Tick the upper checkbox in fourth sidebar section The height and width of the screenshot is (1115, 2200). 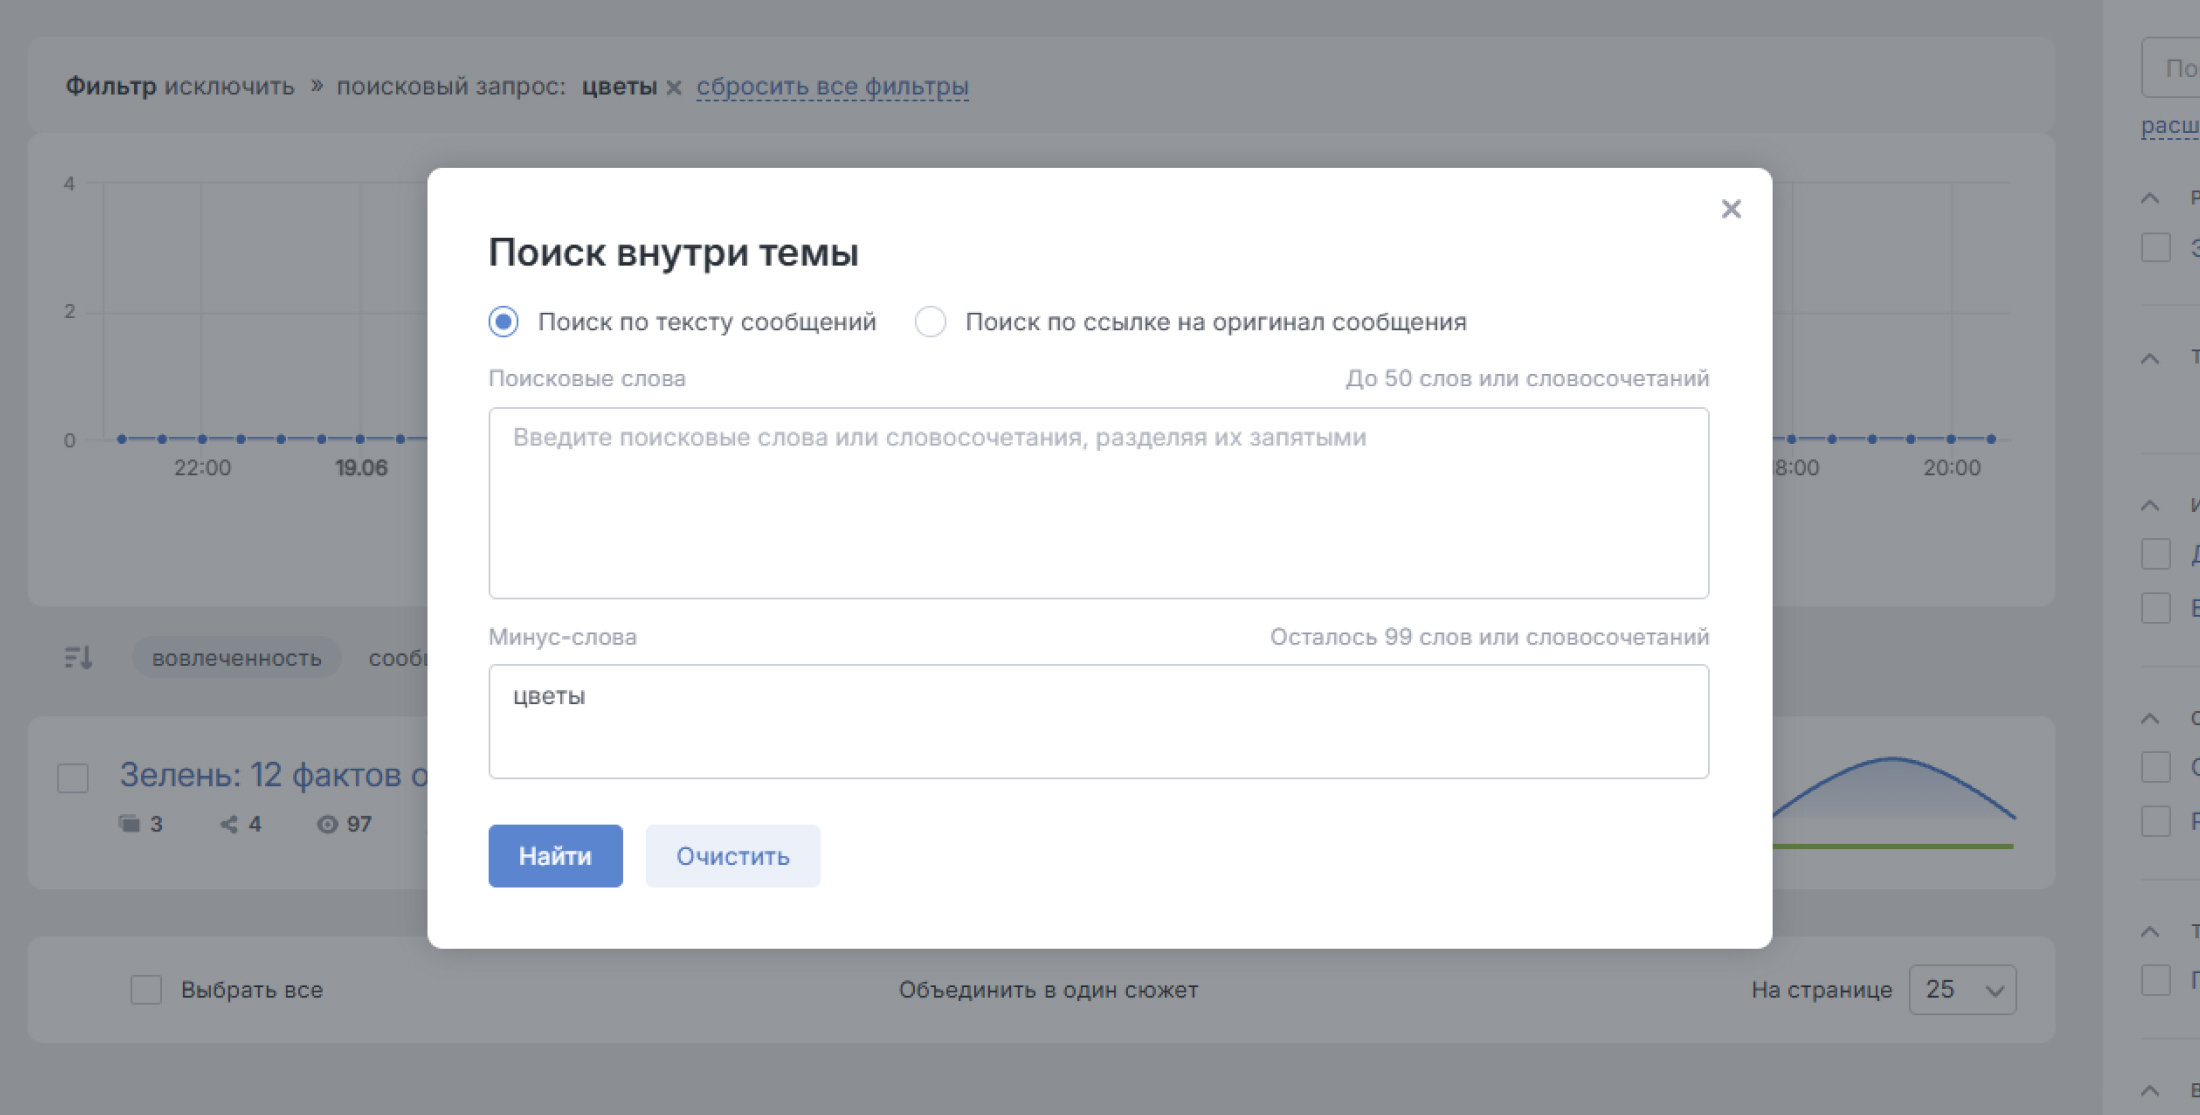click(2156, 767)
